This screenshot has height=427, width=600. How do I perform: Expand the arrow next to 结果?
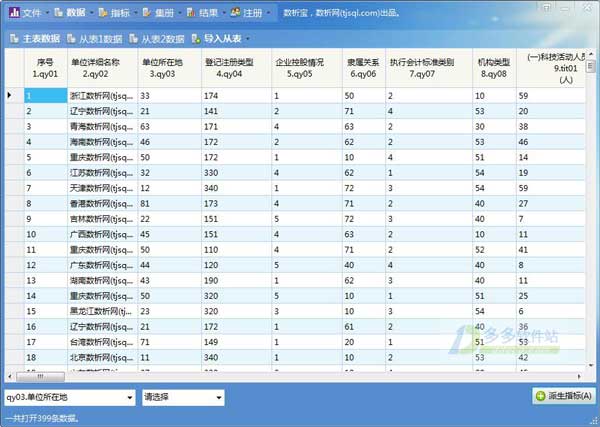pos(224,13)
